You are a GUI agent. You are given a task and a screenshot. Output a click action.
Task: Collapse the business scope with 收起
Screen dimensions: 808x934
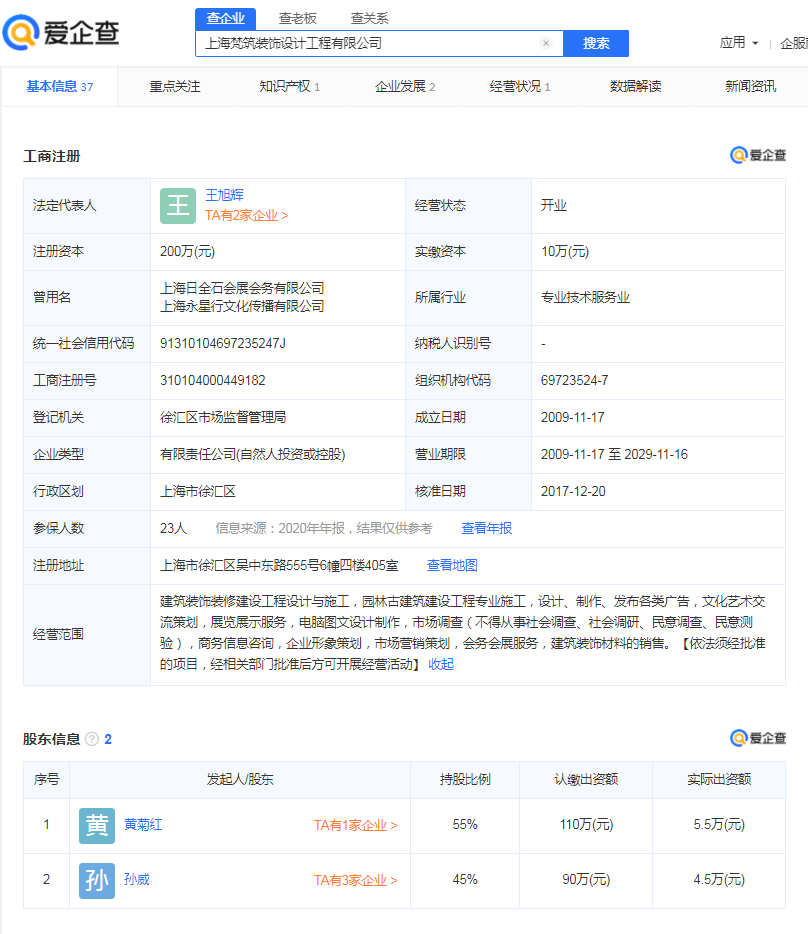(441, 664)
